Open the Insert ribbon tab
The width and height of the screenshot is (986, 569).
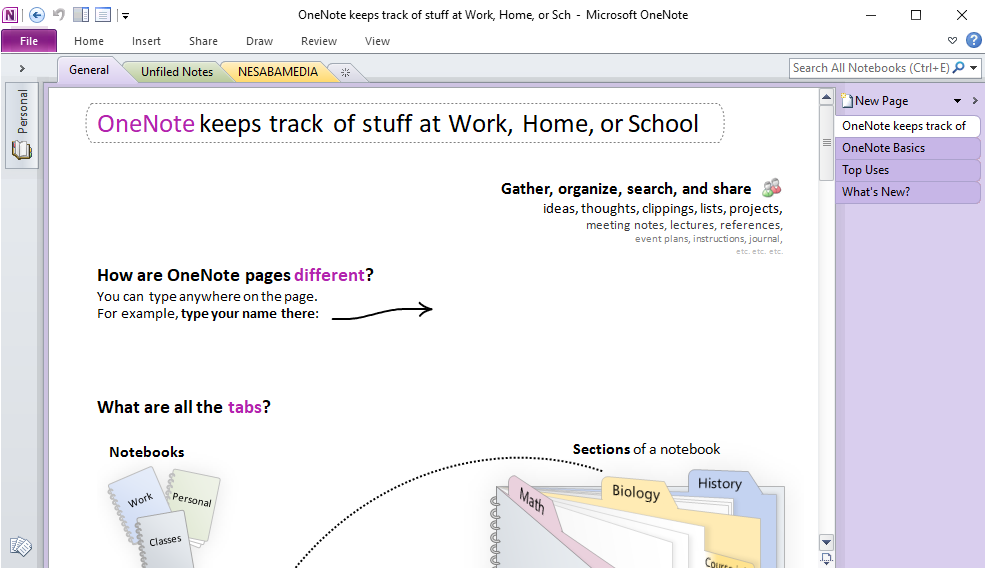(x=146, y=41)
